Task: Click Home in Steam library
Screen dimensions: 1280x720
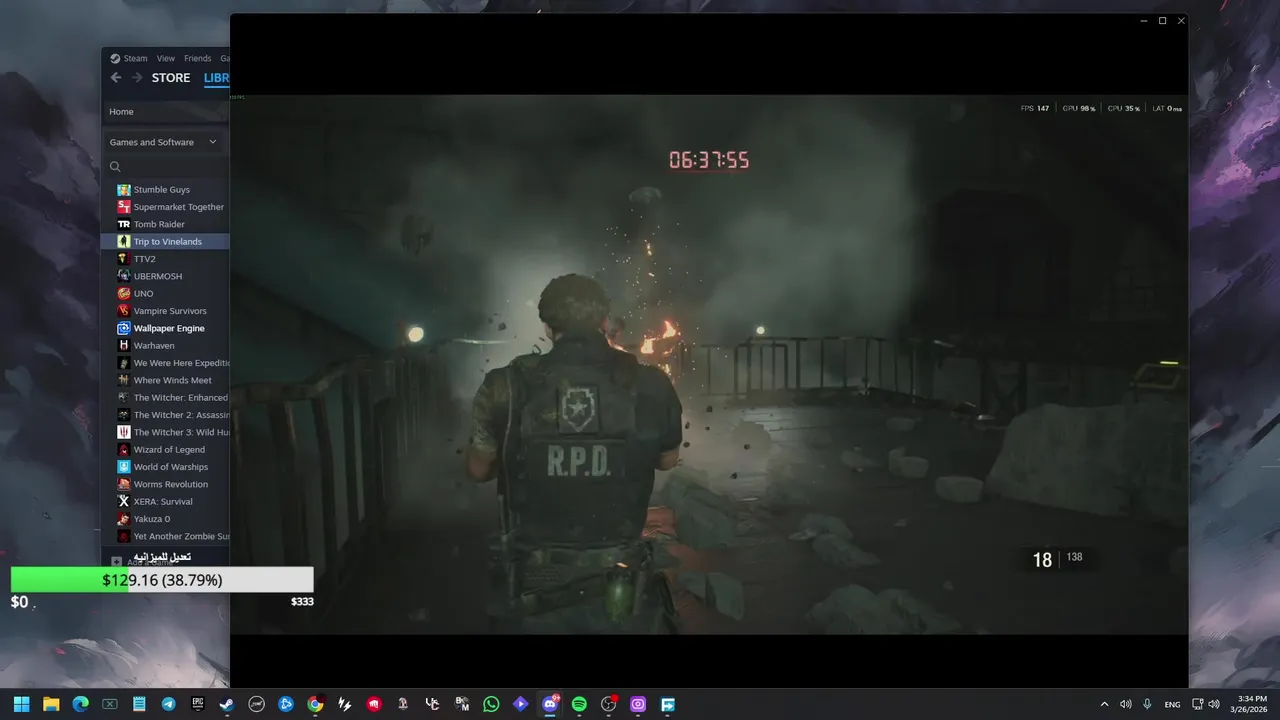Action: (x=121, y=112)
